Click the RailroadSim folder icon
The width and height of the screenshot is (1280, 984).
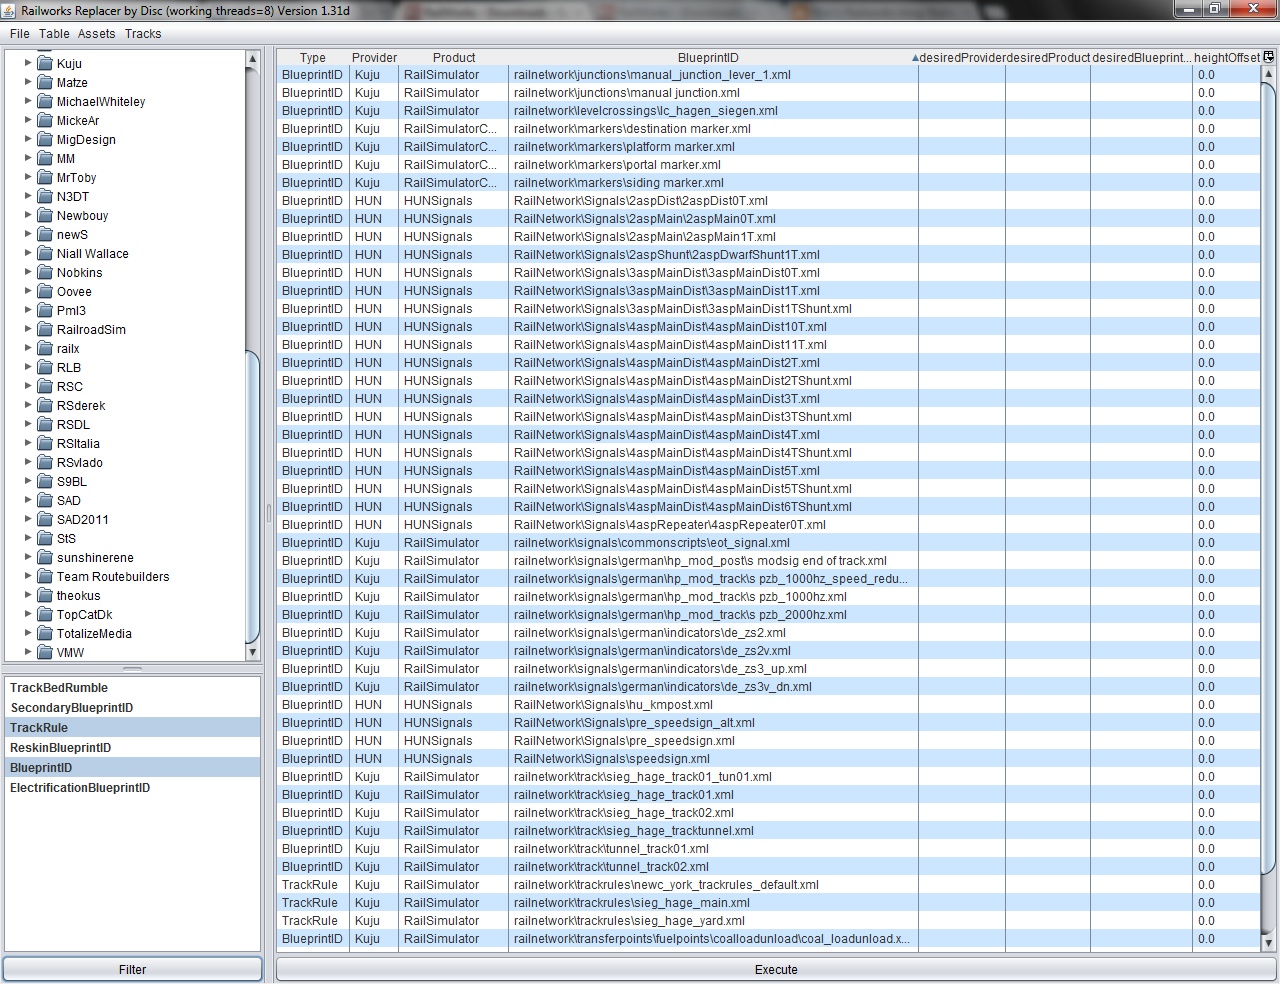click(x=44, y=329)
